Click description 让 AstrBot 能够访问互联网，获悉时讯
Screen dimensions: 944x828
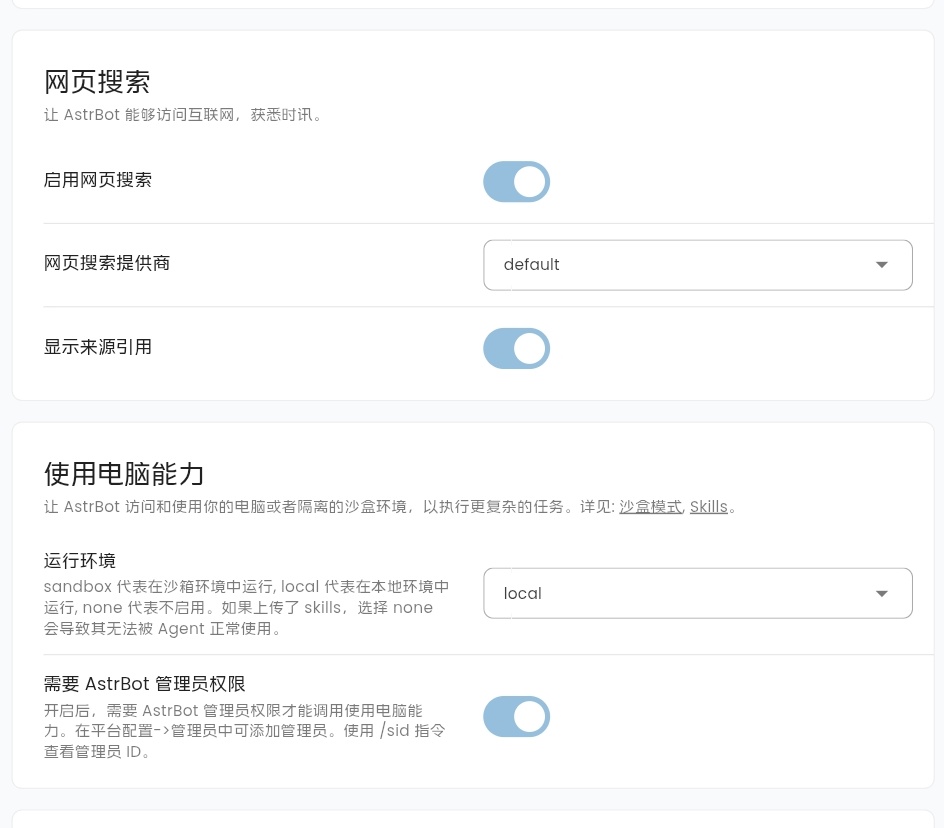(183, 114)
